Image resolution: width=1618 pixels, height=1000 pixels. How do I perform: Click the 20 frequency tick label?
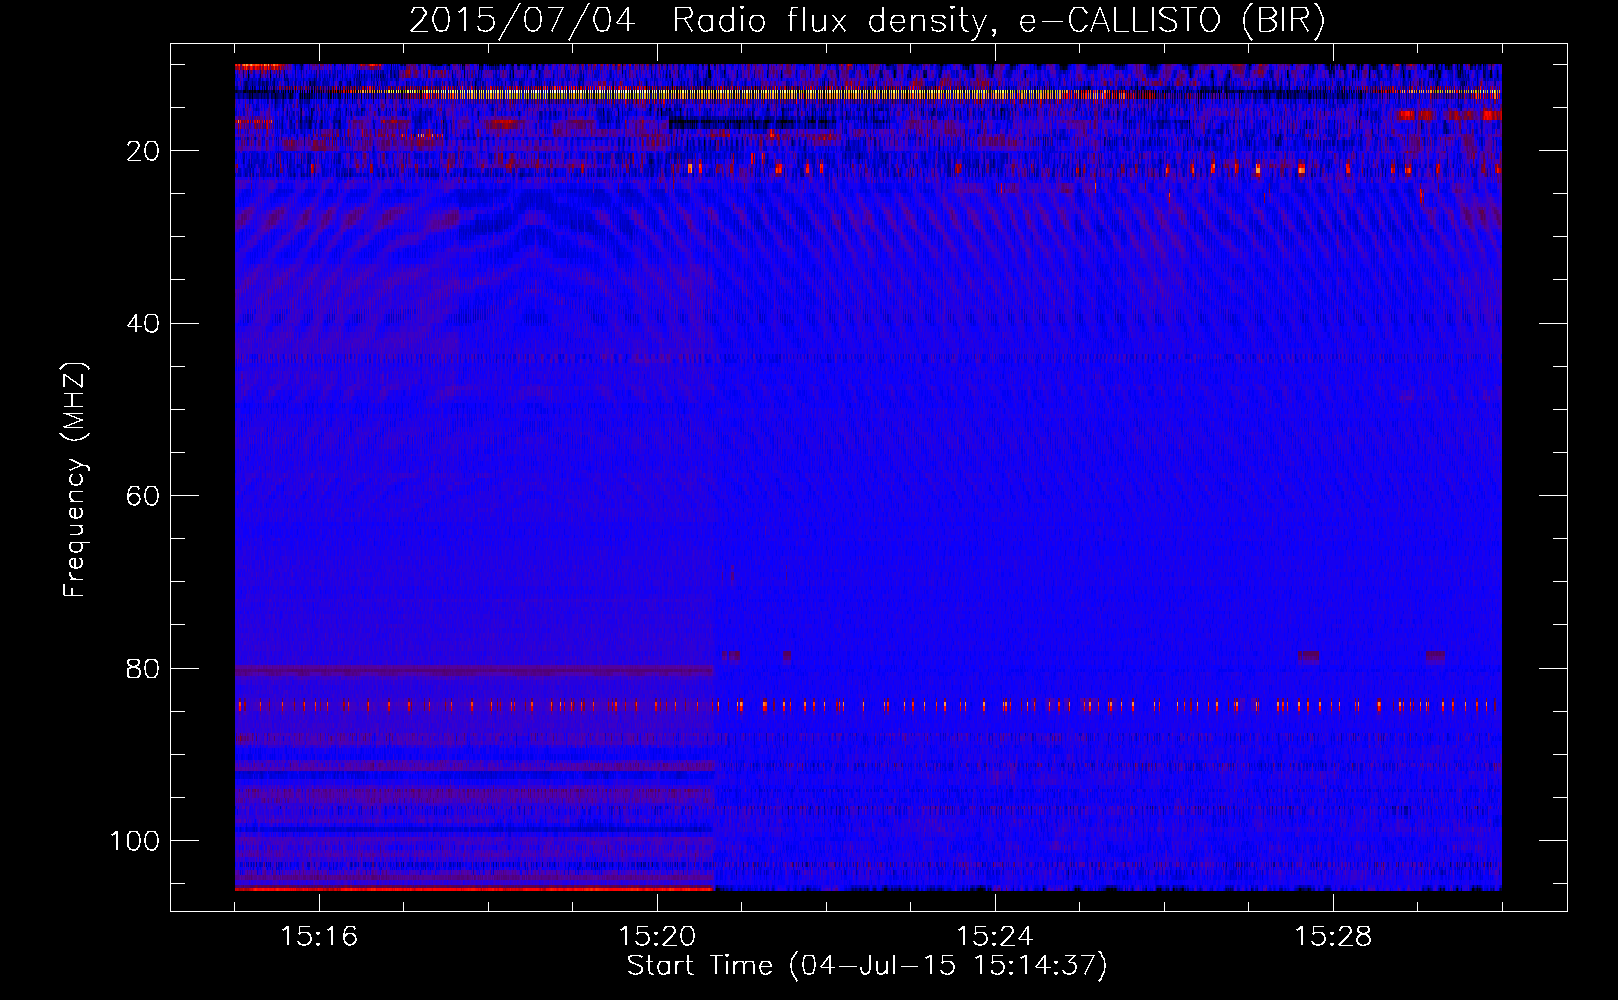pos(144,151)
